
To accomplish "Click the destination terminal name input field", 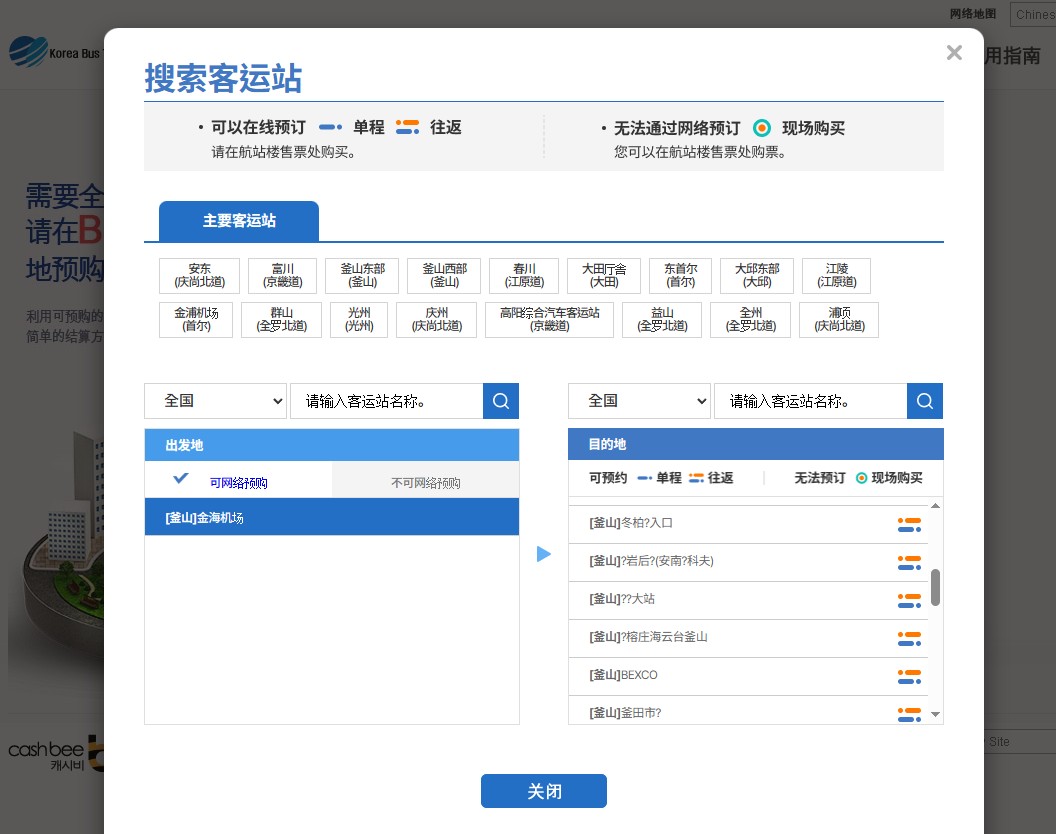I will 811,400.
